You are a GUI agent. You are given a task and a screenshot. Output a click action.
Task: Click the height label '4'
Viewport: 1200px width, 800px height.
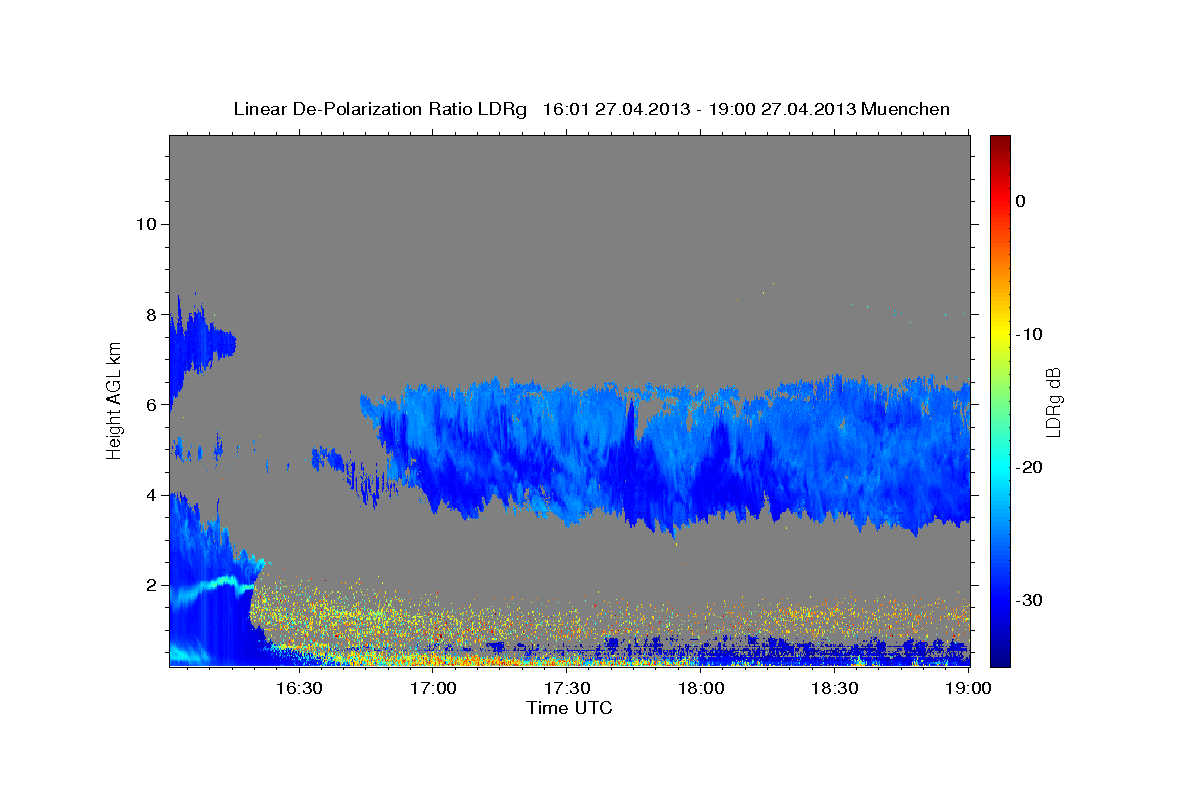149,495
